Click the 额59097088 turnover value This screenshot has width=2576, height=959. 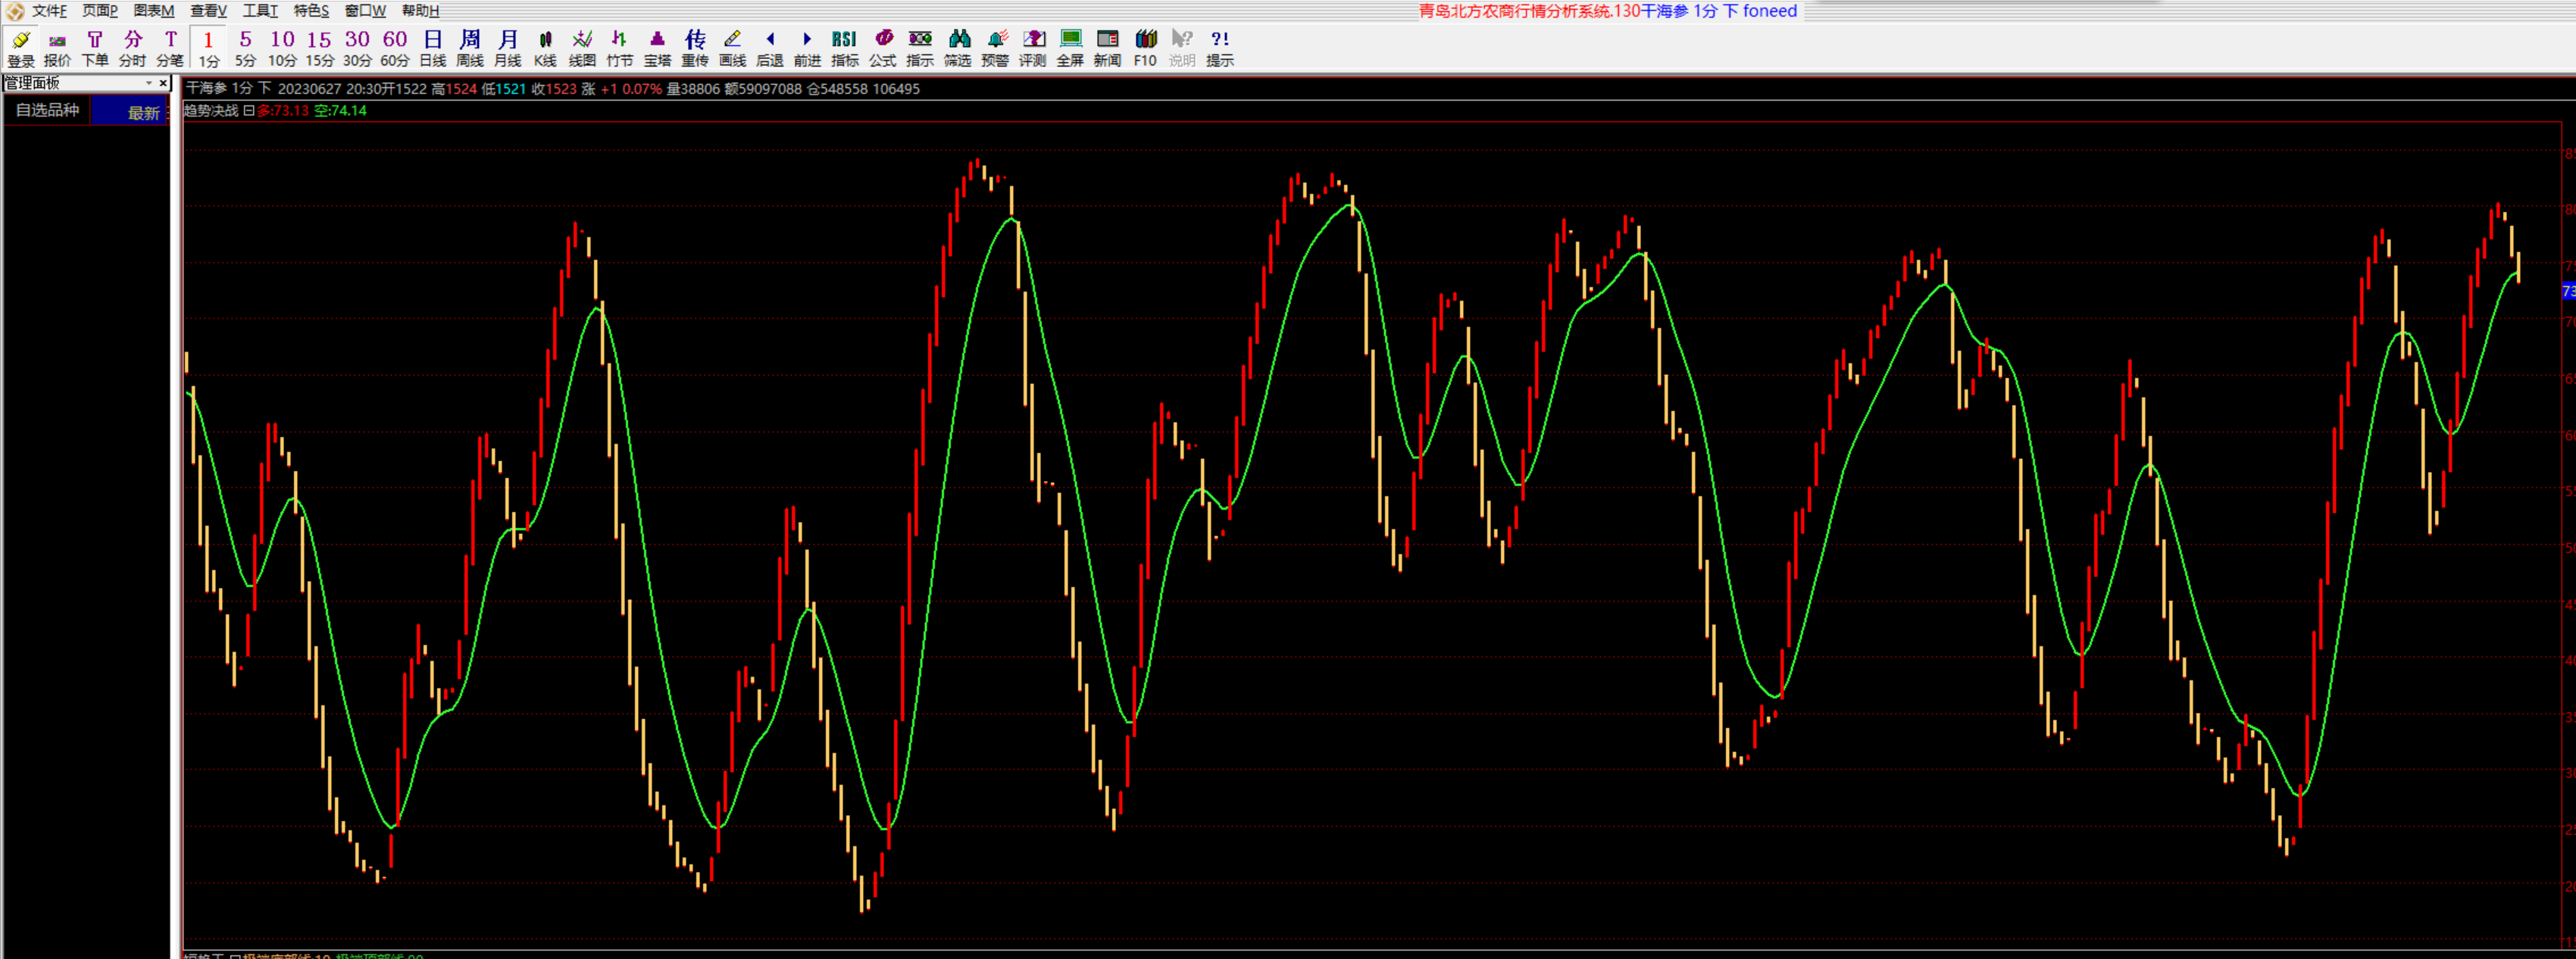click(763, 89)
